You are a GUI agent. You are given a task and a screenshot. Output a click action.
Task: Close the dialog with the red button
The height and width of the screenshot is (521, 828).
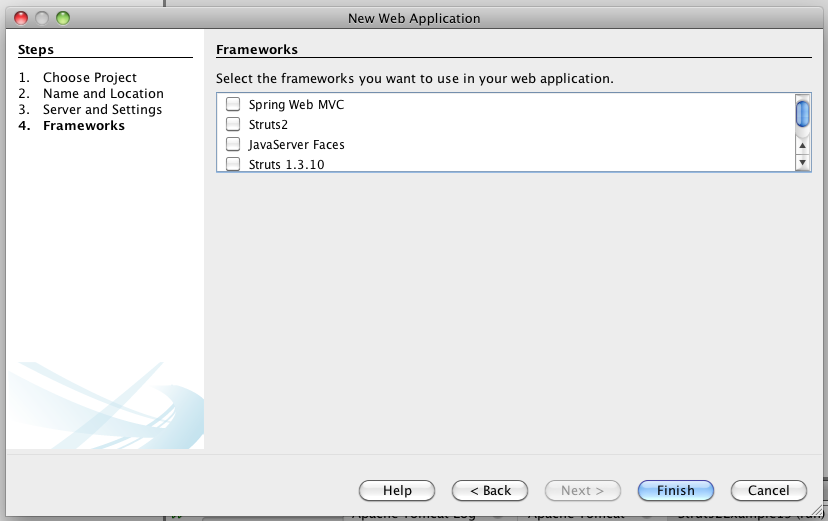(21, 18)
